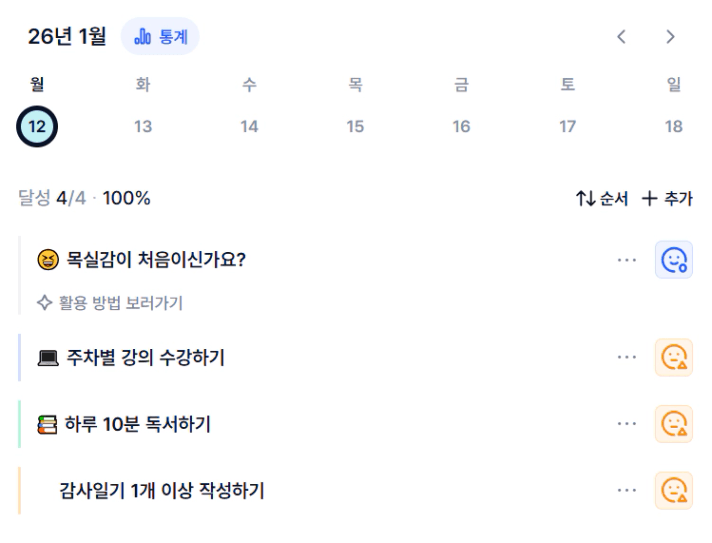
Task: Click the 순서 sort order button
Action: tap(602, 198)
